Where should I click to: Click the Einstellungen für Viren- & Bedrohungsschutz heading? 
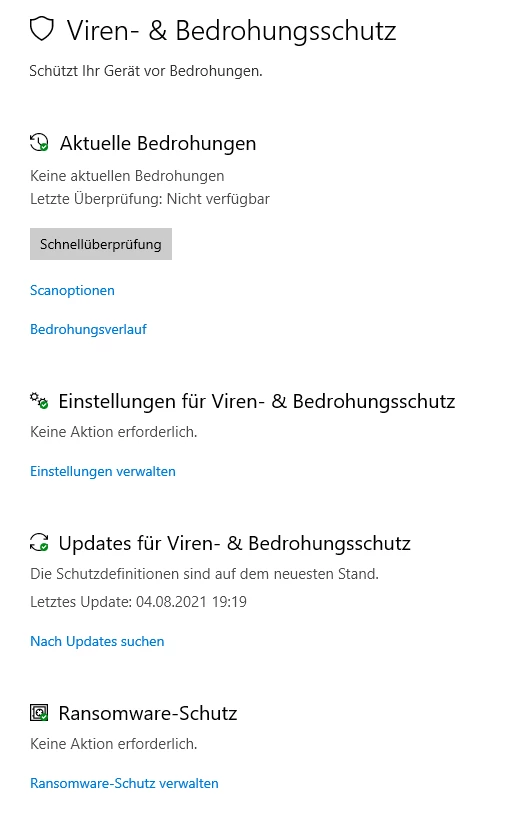click(256, 401)
